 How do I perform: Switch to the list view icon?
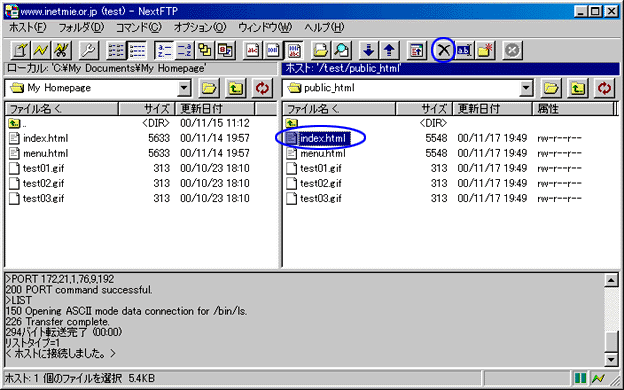click(x=116, y=50)
